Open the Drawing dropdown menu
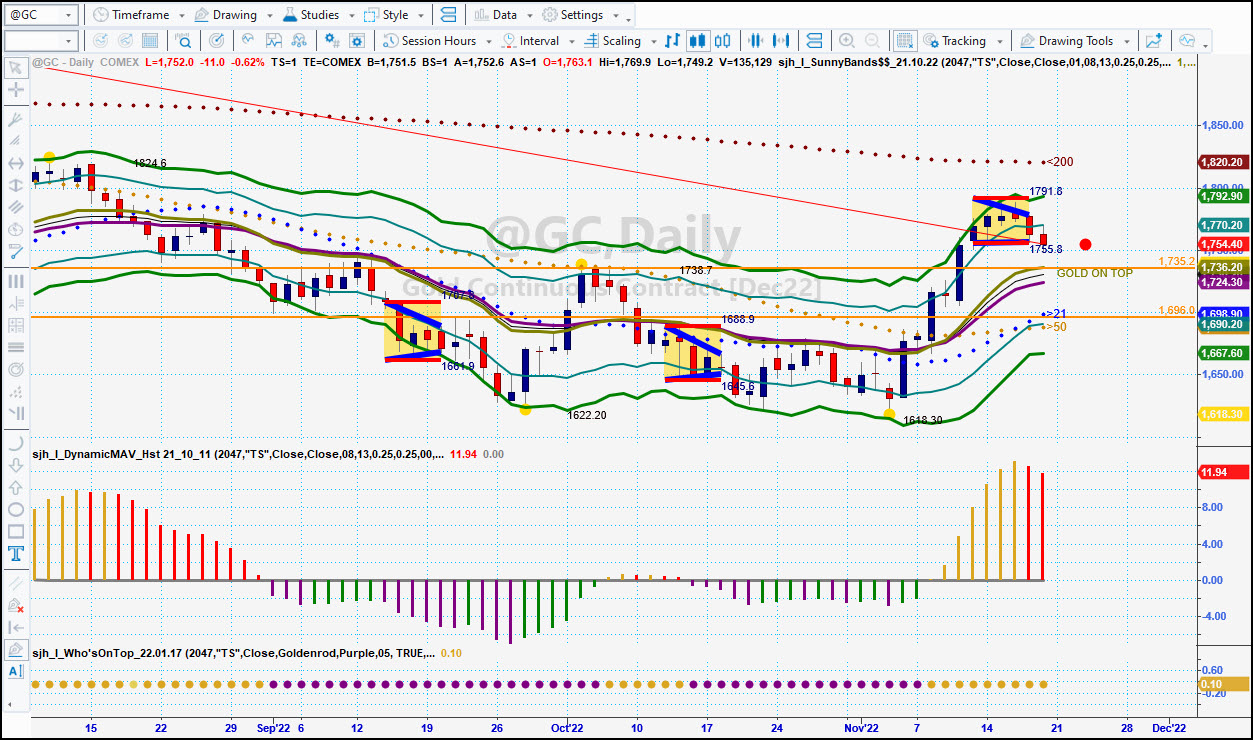Image resolution: width=1253 pixels, height=740 pixels. click(233, 15)
